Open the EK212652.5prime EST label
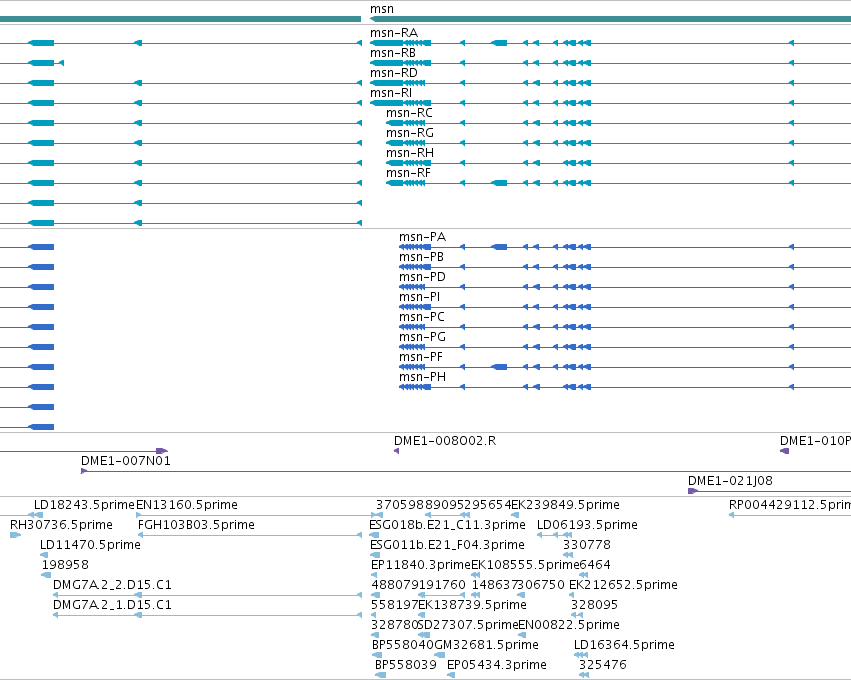 pyautogui.click(x=623, y=585)
